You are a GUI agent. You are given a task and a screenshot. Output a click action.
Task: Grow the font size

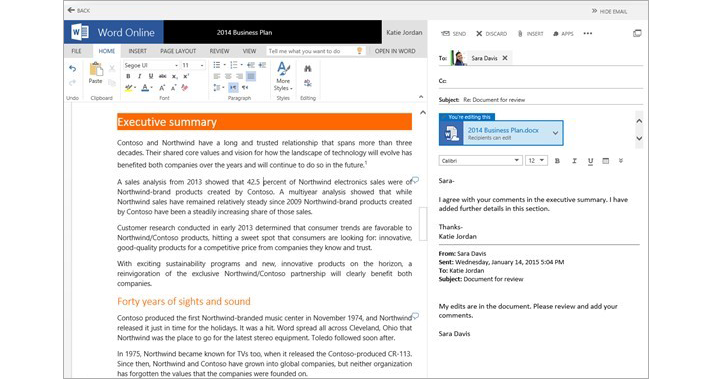click(x=162, y=88)
